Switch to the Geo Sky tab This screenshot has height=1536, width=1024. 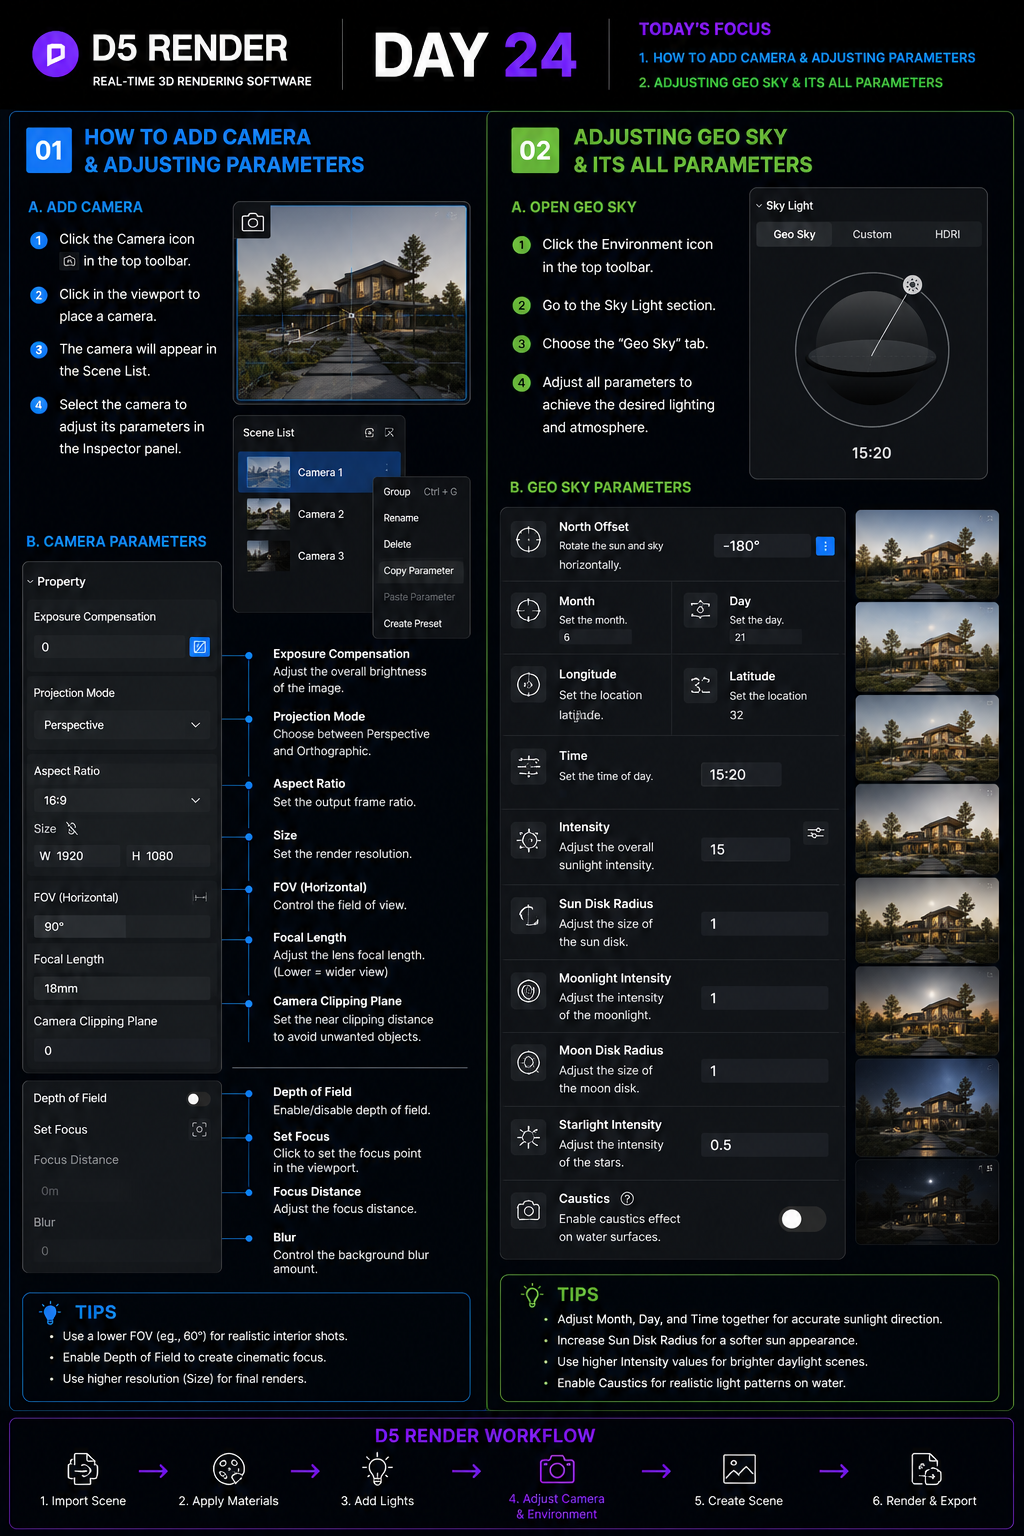[x=794, y=234]
